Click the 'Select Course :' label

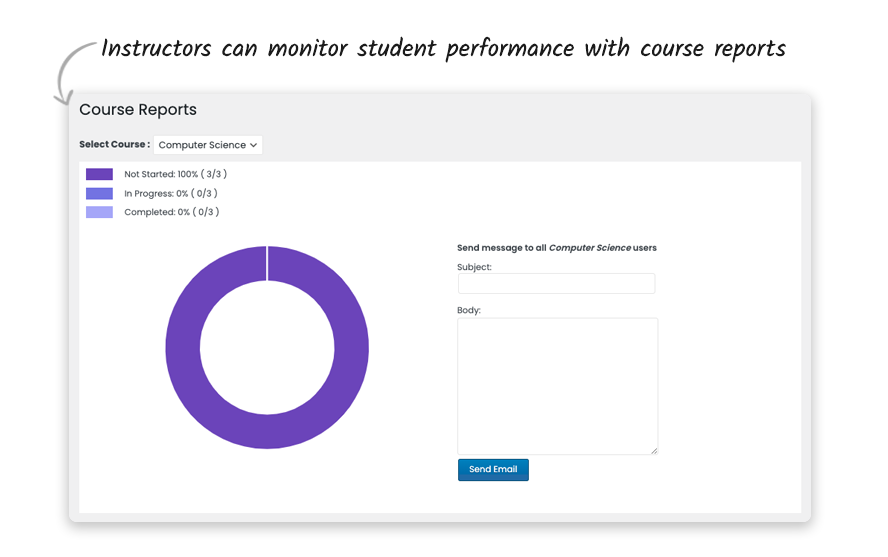[x=114, y=144]
